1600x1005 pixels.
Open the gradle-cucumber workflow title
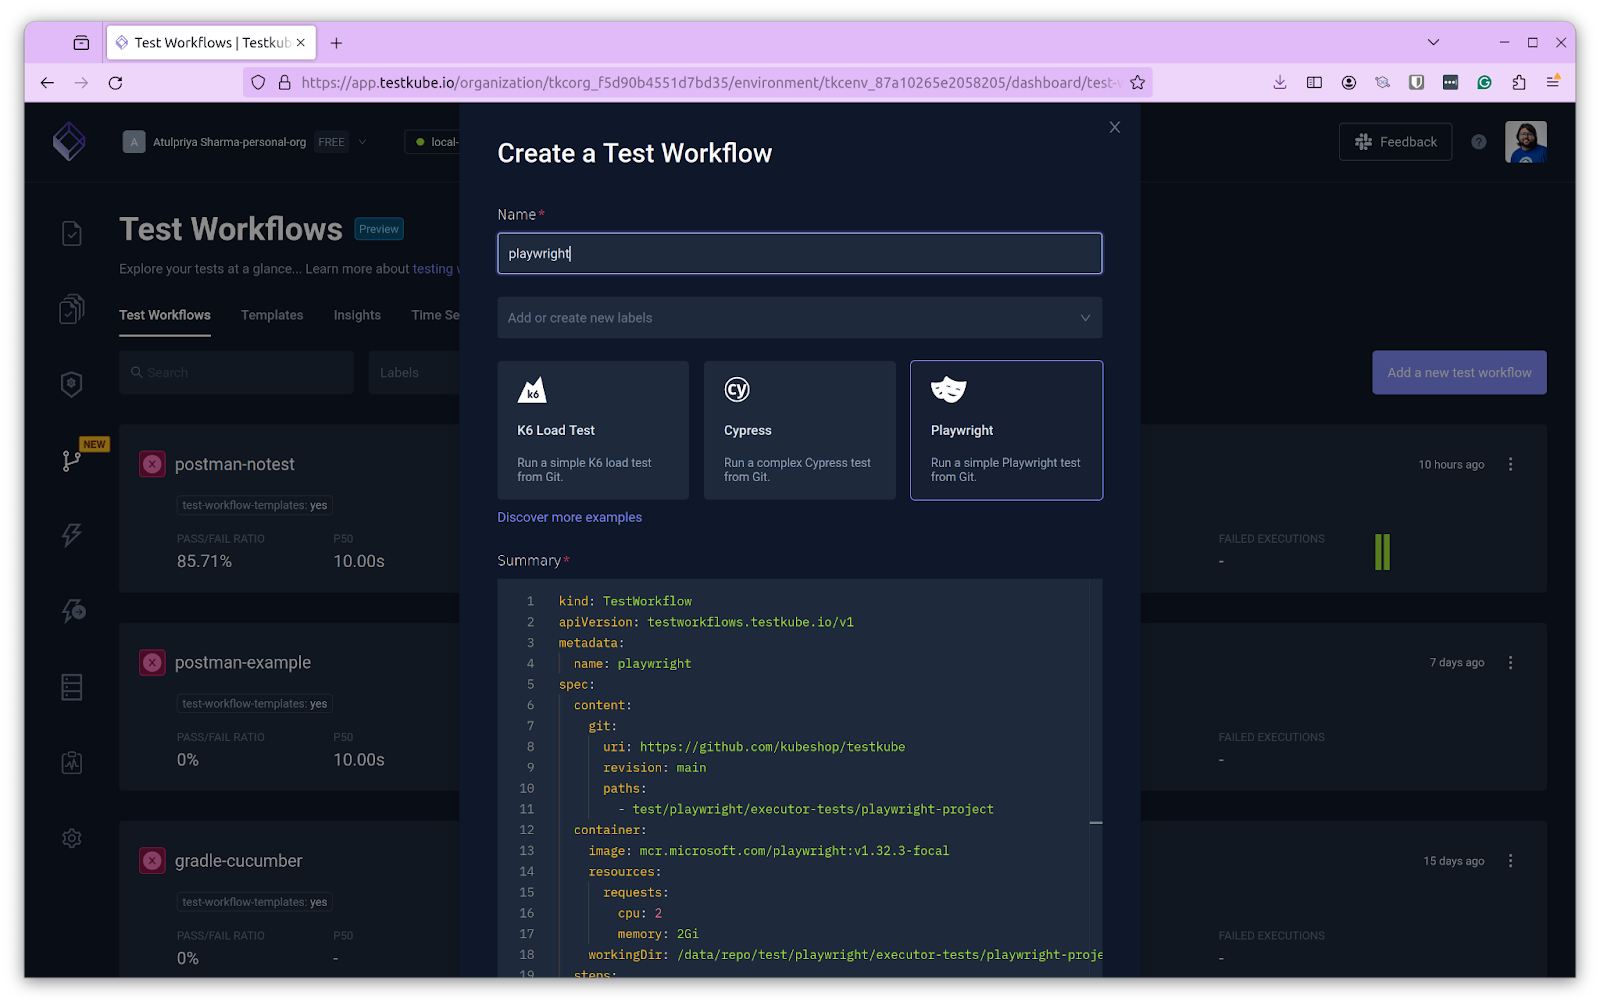[238, 861]
